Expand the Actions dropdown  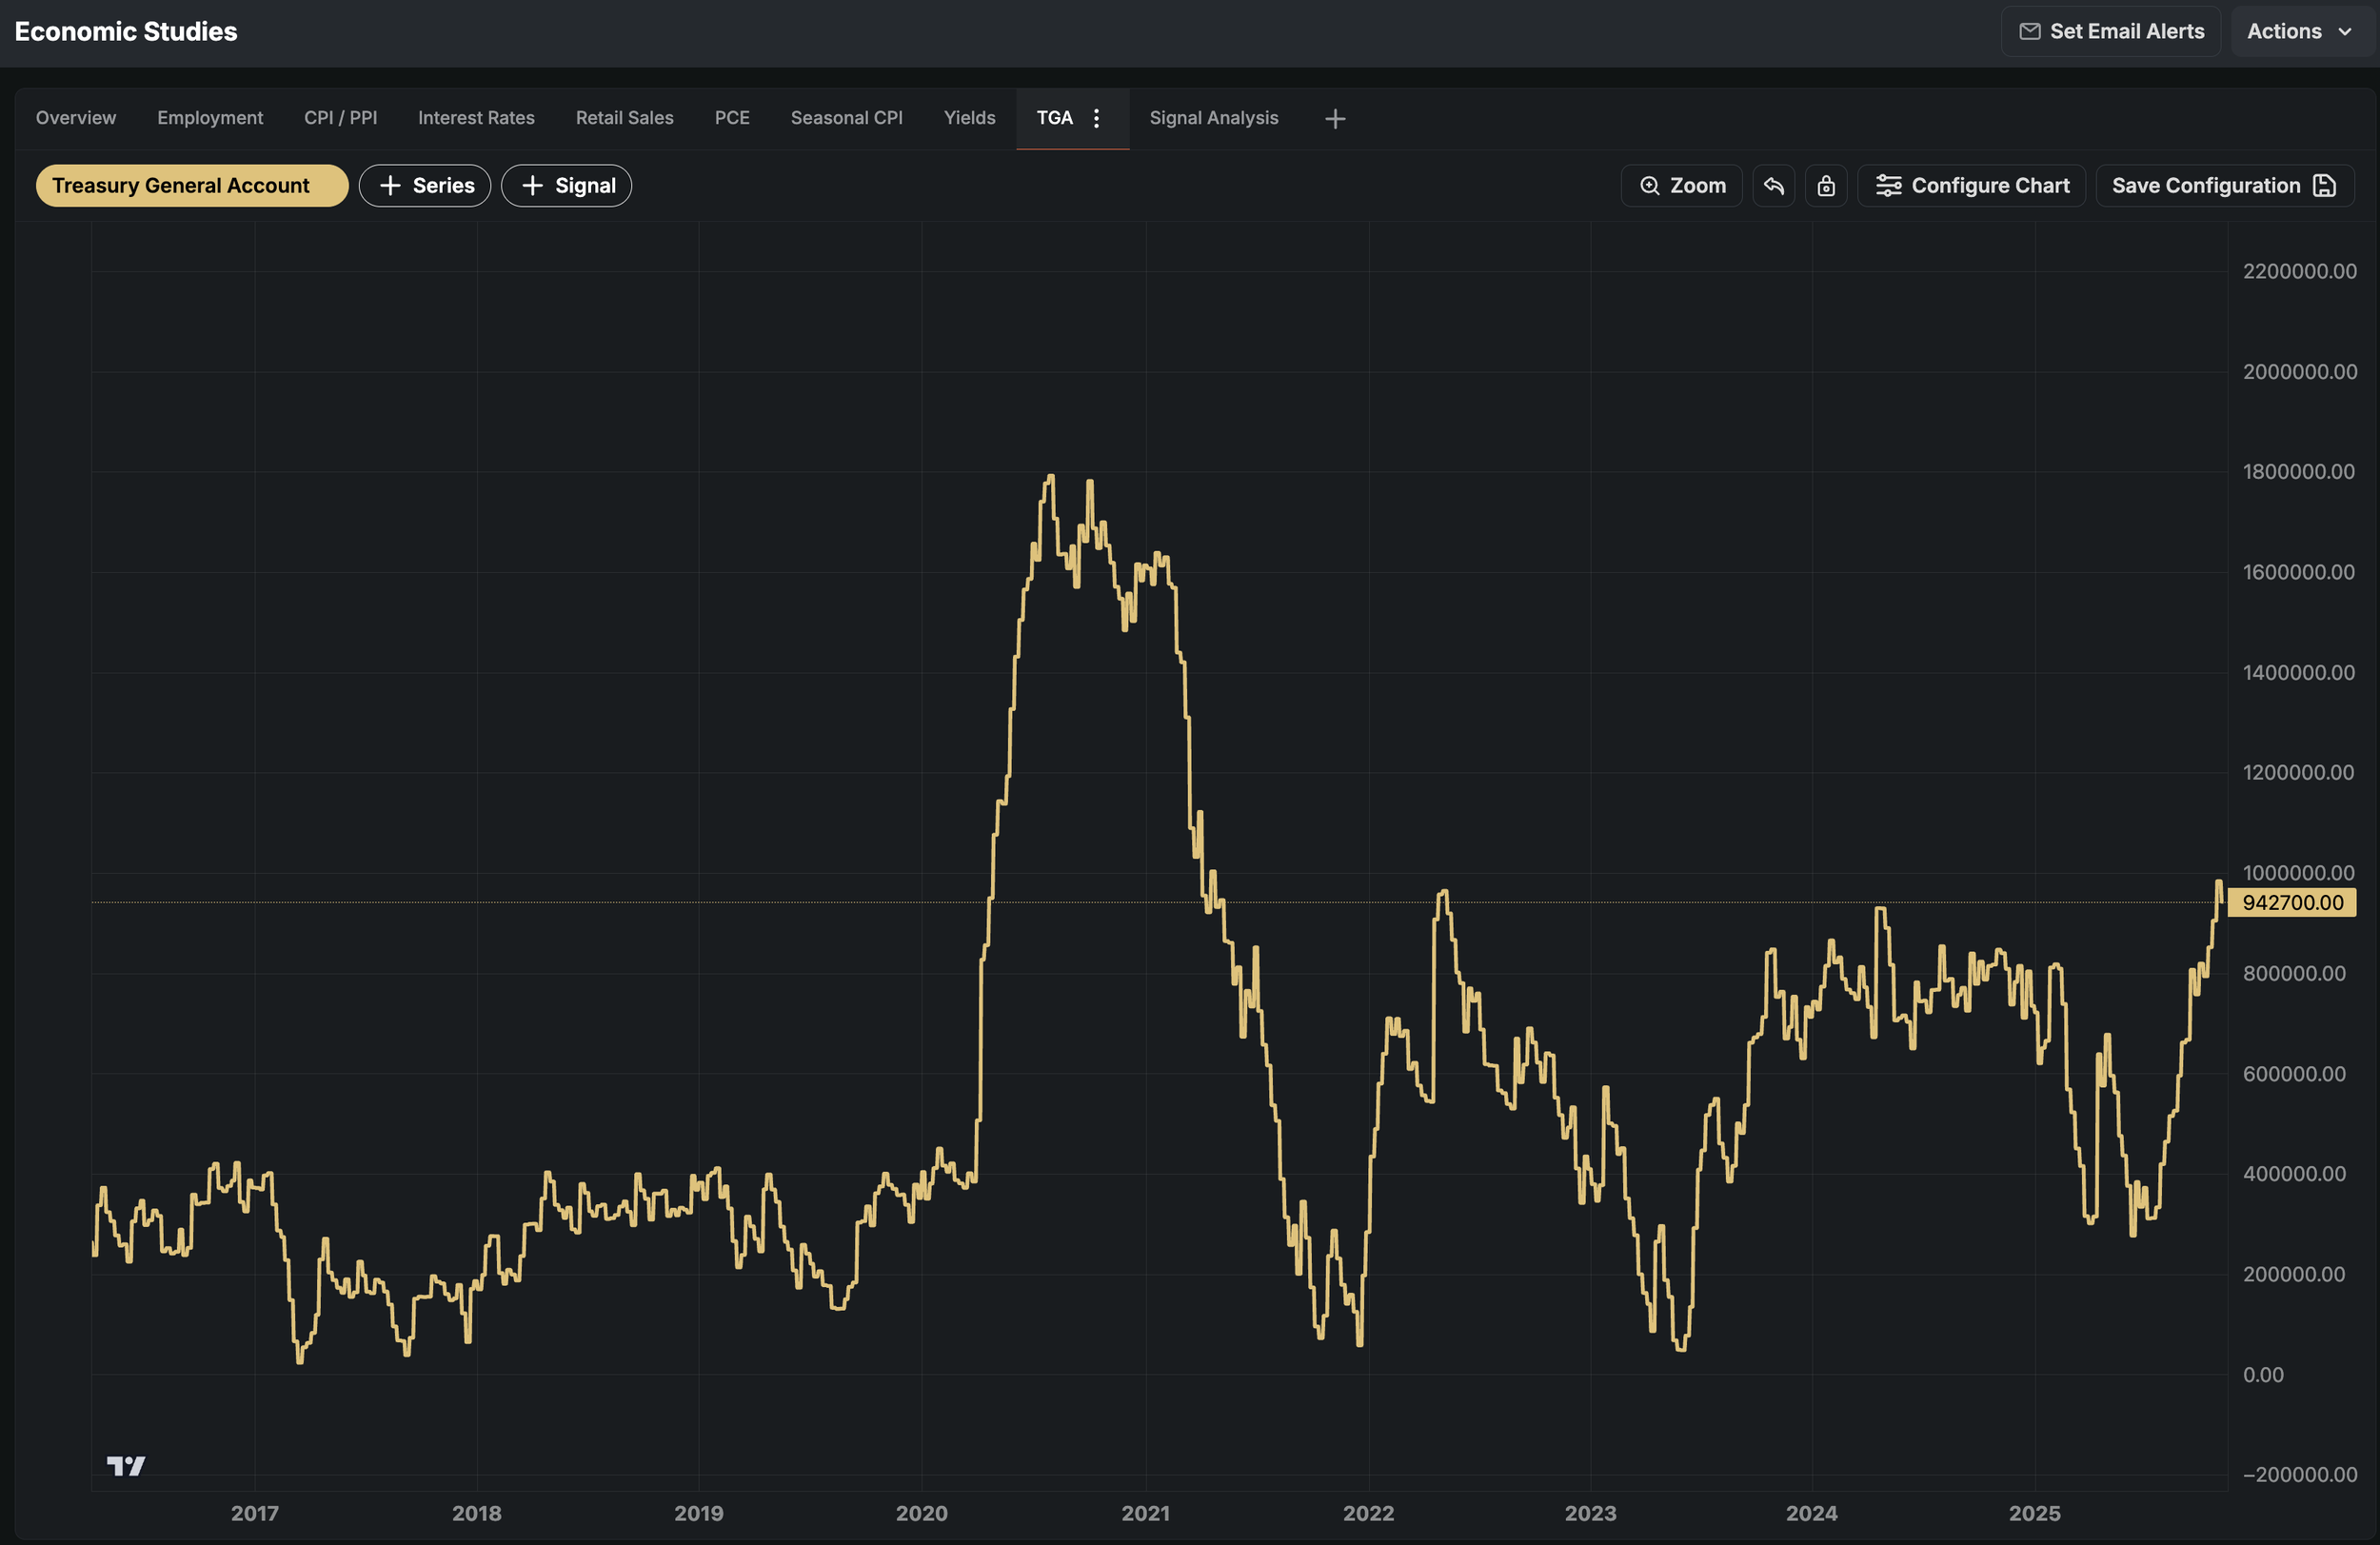[x=2298, y=31]
